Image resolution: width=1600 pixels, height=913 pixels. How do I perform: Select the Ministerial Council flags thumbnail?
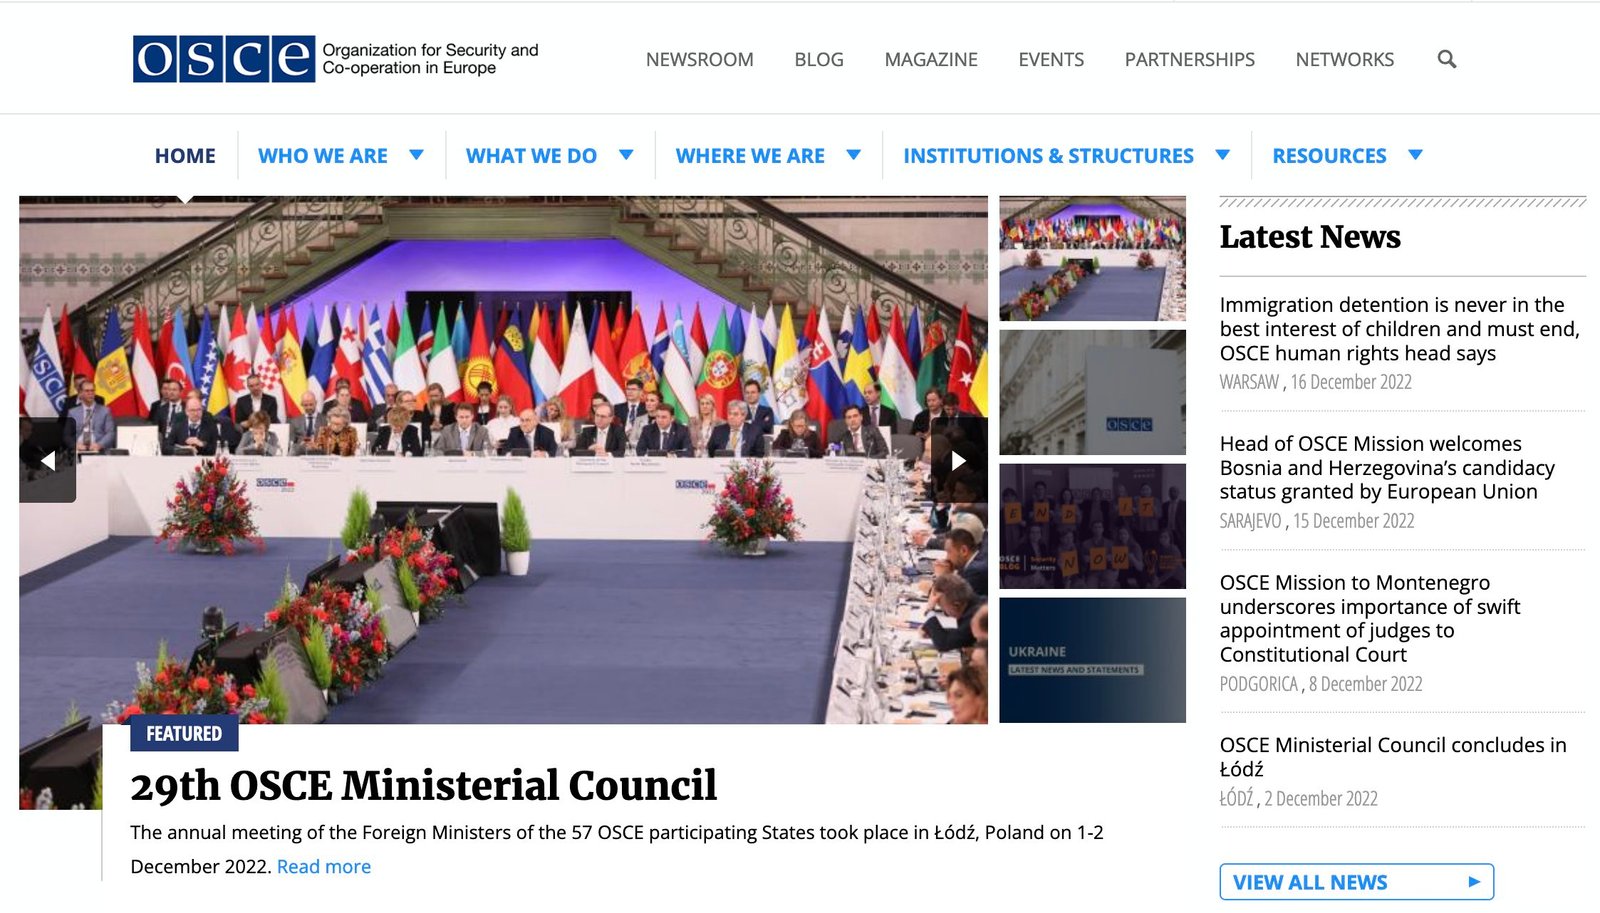click(1092, 258)
